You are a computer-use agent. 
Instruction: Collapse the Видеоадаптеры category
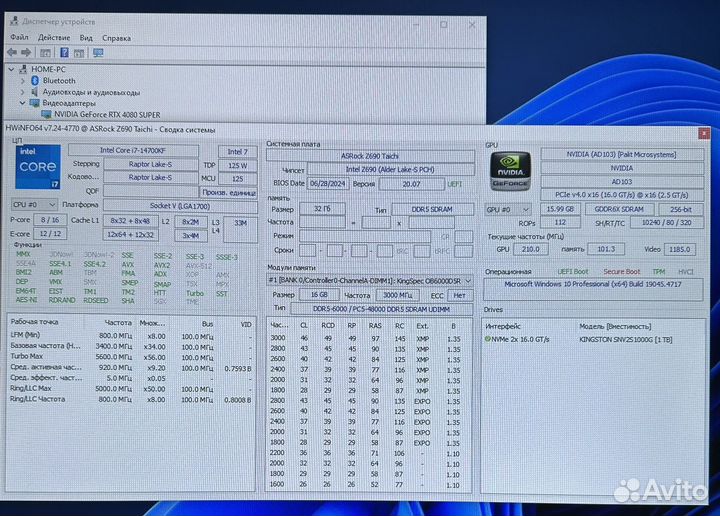(22, 102)
